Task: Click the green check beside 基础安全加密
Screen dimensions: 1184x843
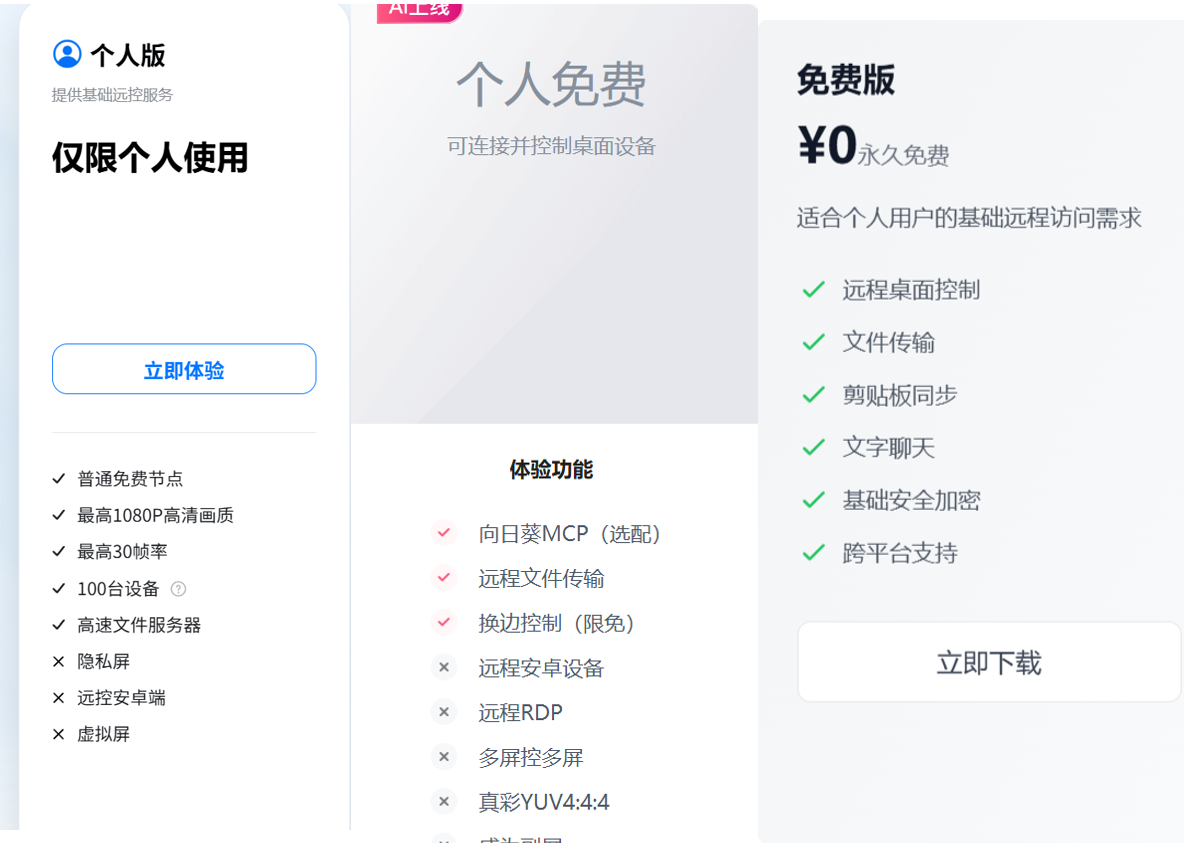Action: pyautogui.click(x=813, y=500)
